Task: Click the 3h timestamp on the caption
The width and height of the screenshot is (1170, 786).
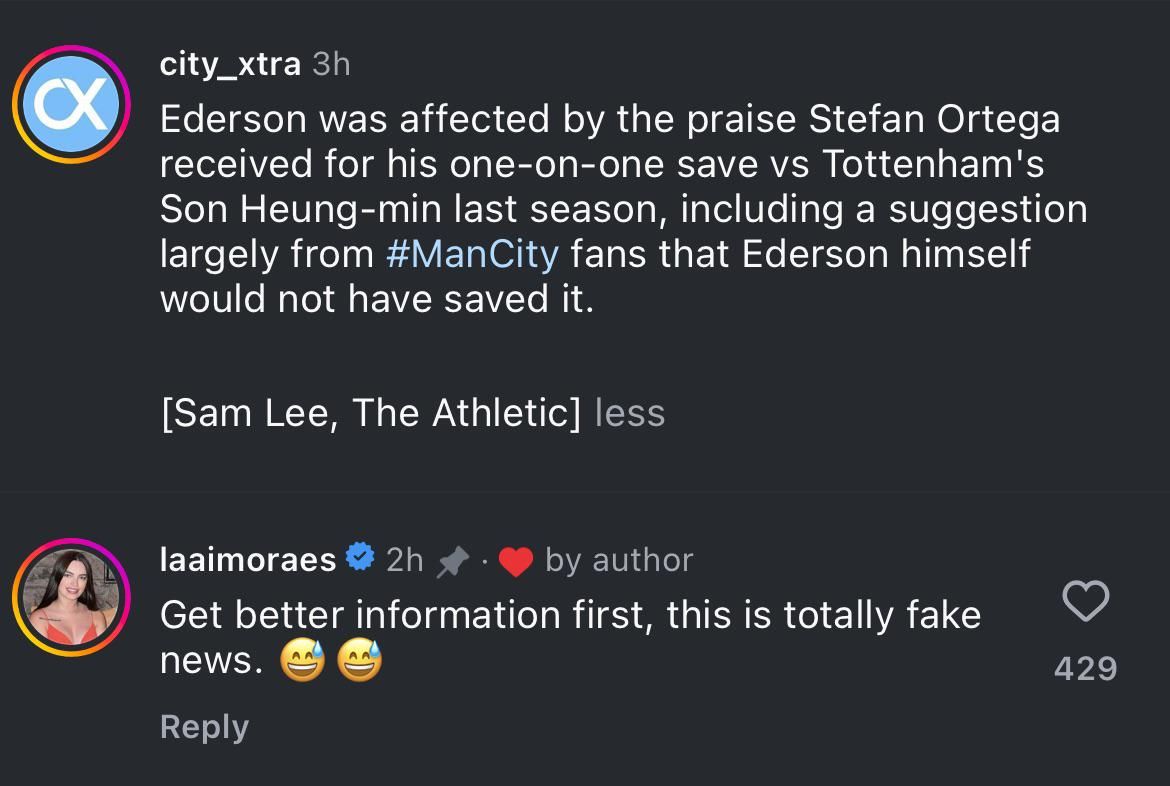Action: (331, 63)
